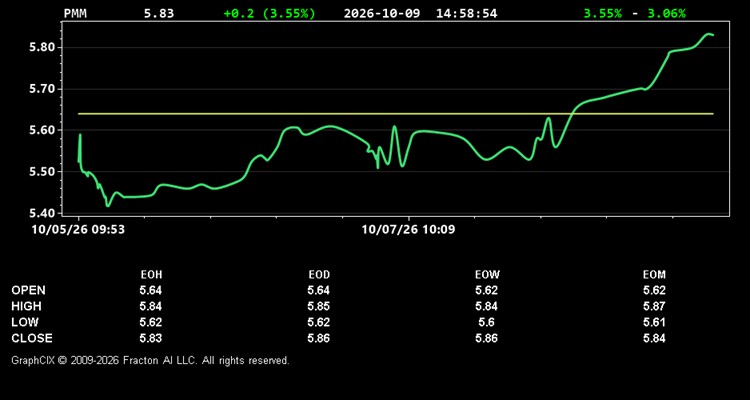Viewport: 750px width, 400px height.
Task: Click the yellow horizontal reference line
Action: point(396,114)
